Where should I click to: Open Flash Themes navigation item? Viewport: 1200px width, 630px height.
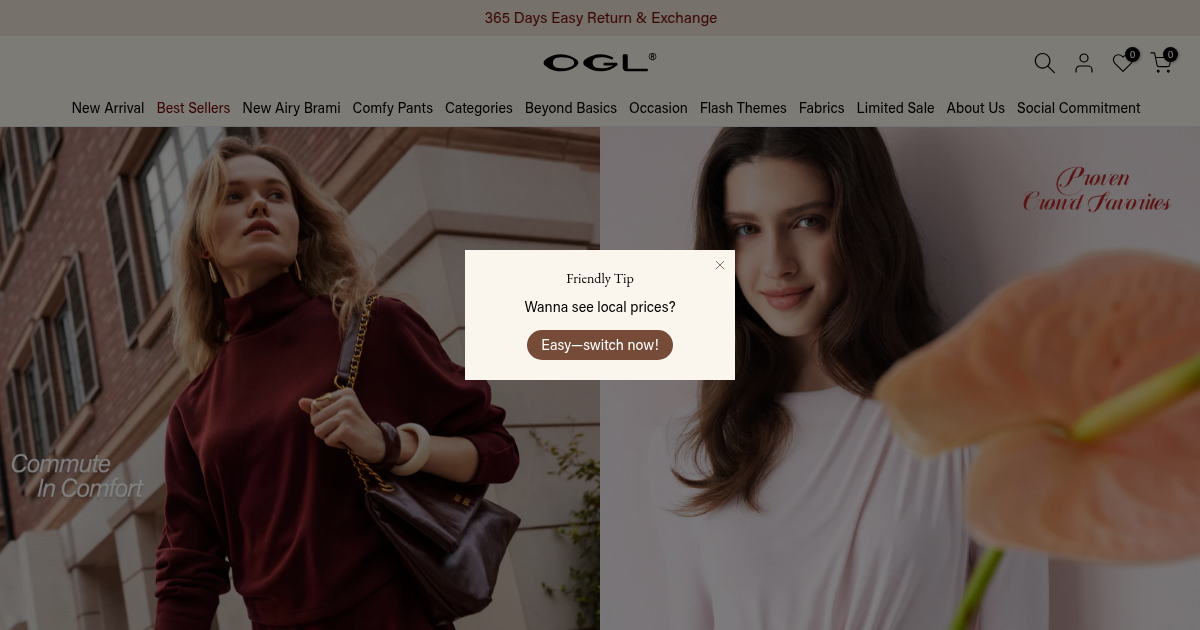point(743,108)
